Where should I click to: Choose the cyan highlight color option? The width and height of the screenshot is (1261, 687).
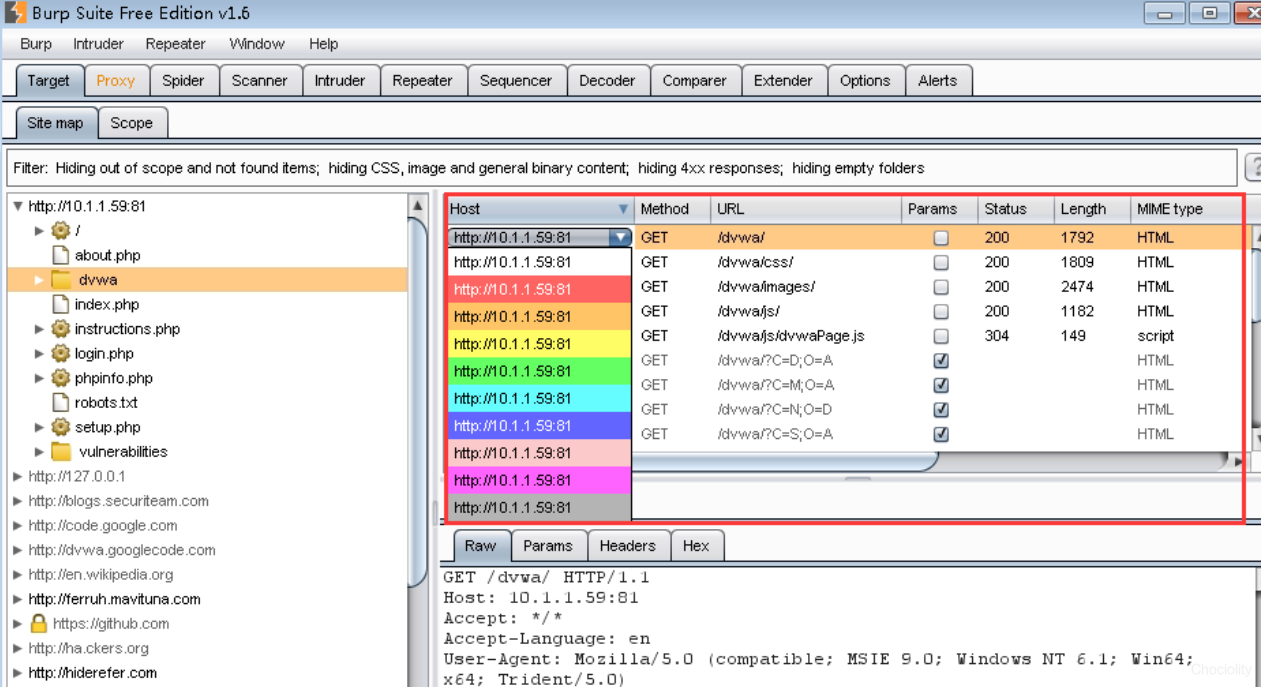coord(539,398)
